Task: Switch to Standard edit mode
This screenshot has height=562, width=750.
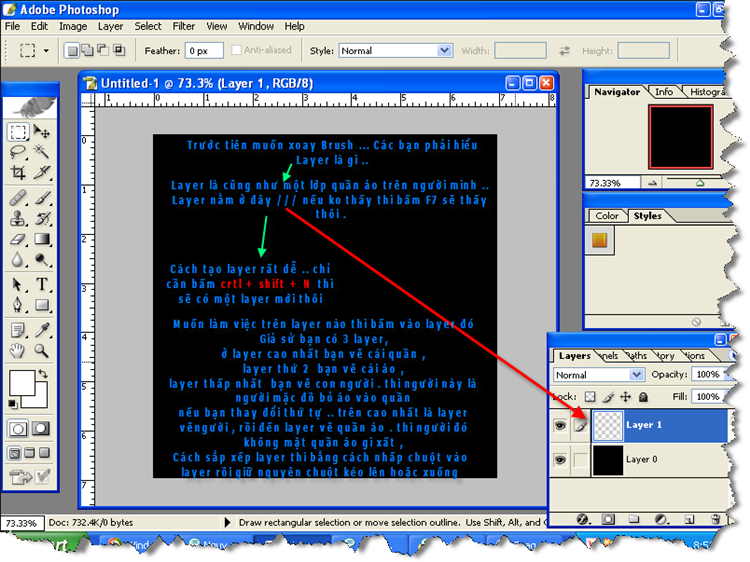Action: [18, 429]
